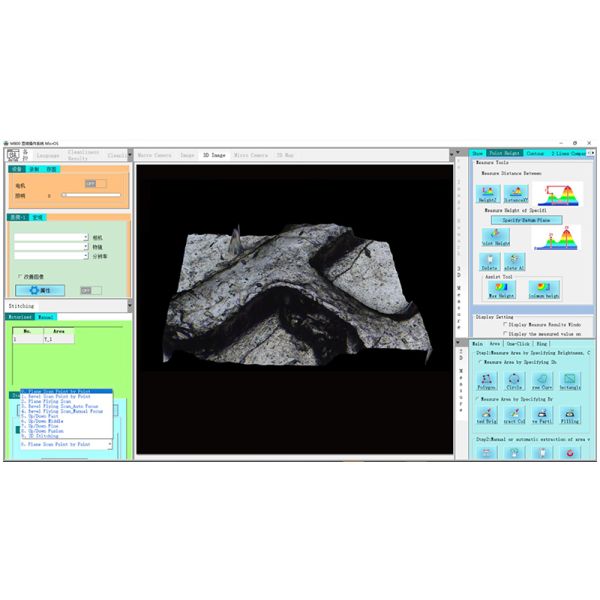Adjust the illumination slider
The image size is (600, 600).
tap(65, 195)
